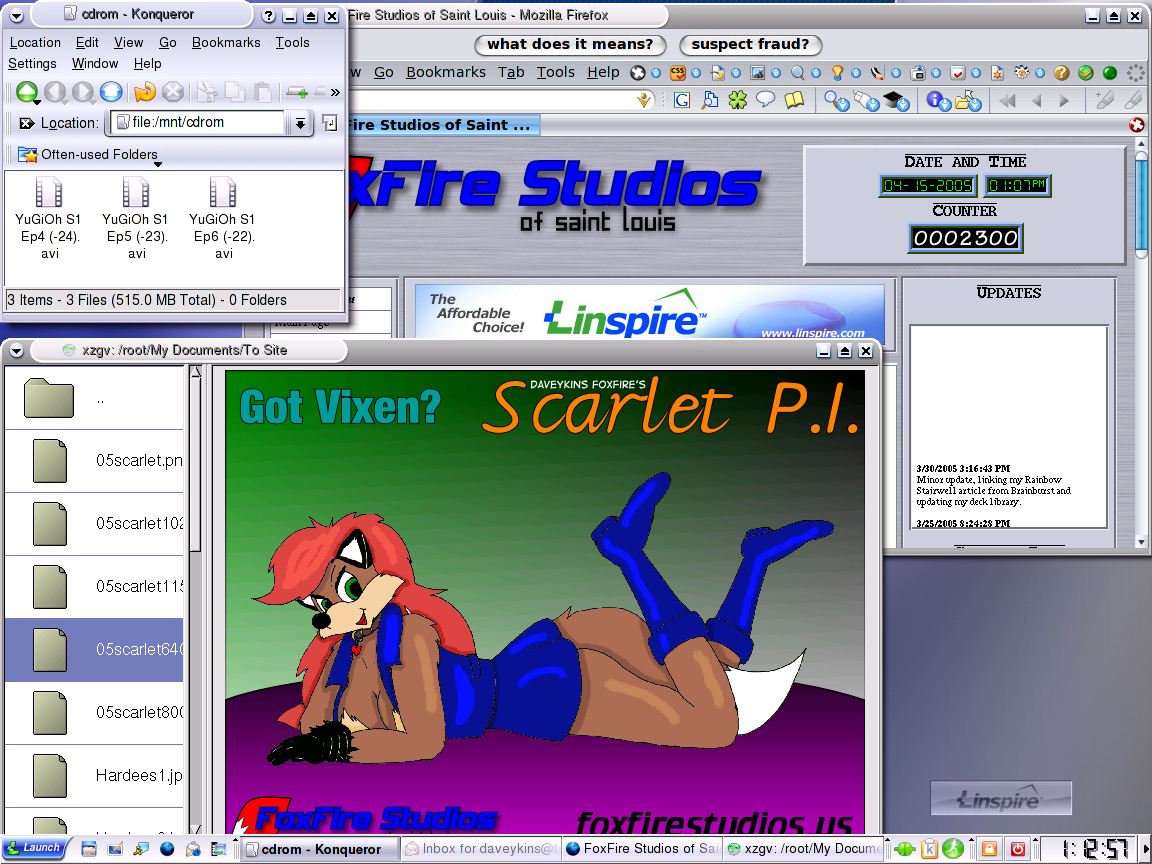The image size is (1152, 864).
Task: Click the magnifier icon in Firefox developer toolbar
Action: pyautogui.click(x=797, y=72)
